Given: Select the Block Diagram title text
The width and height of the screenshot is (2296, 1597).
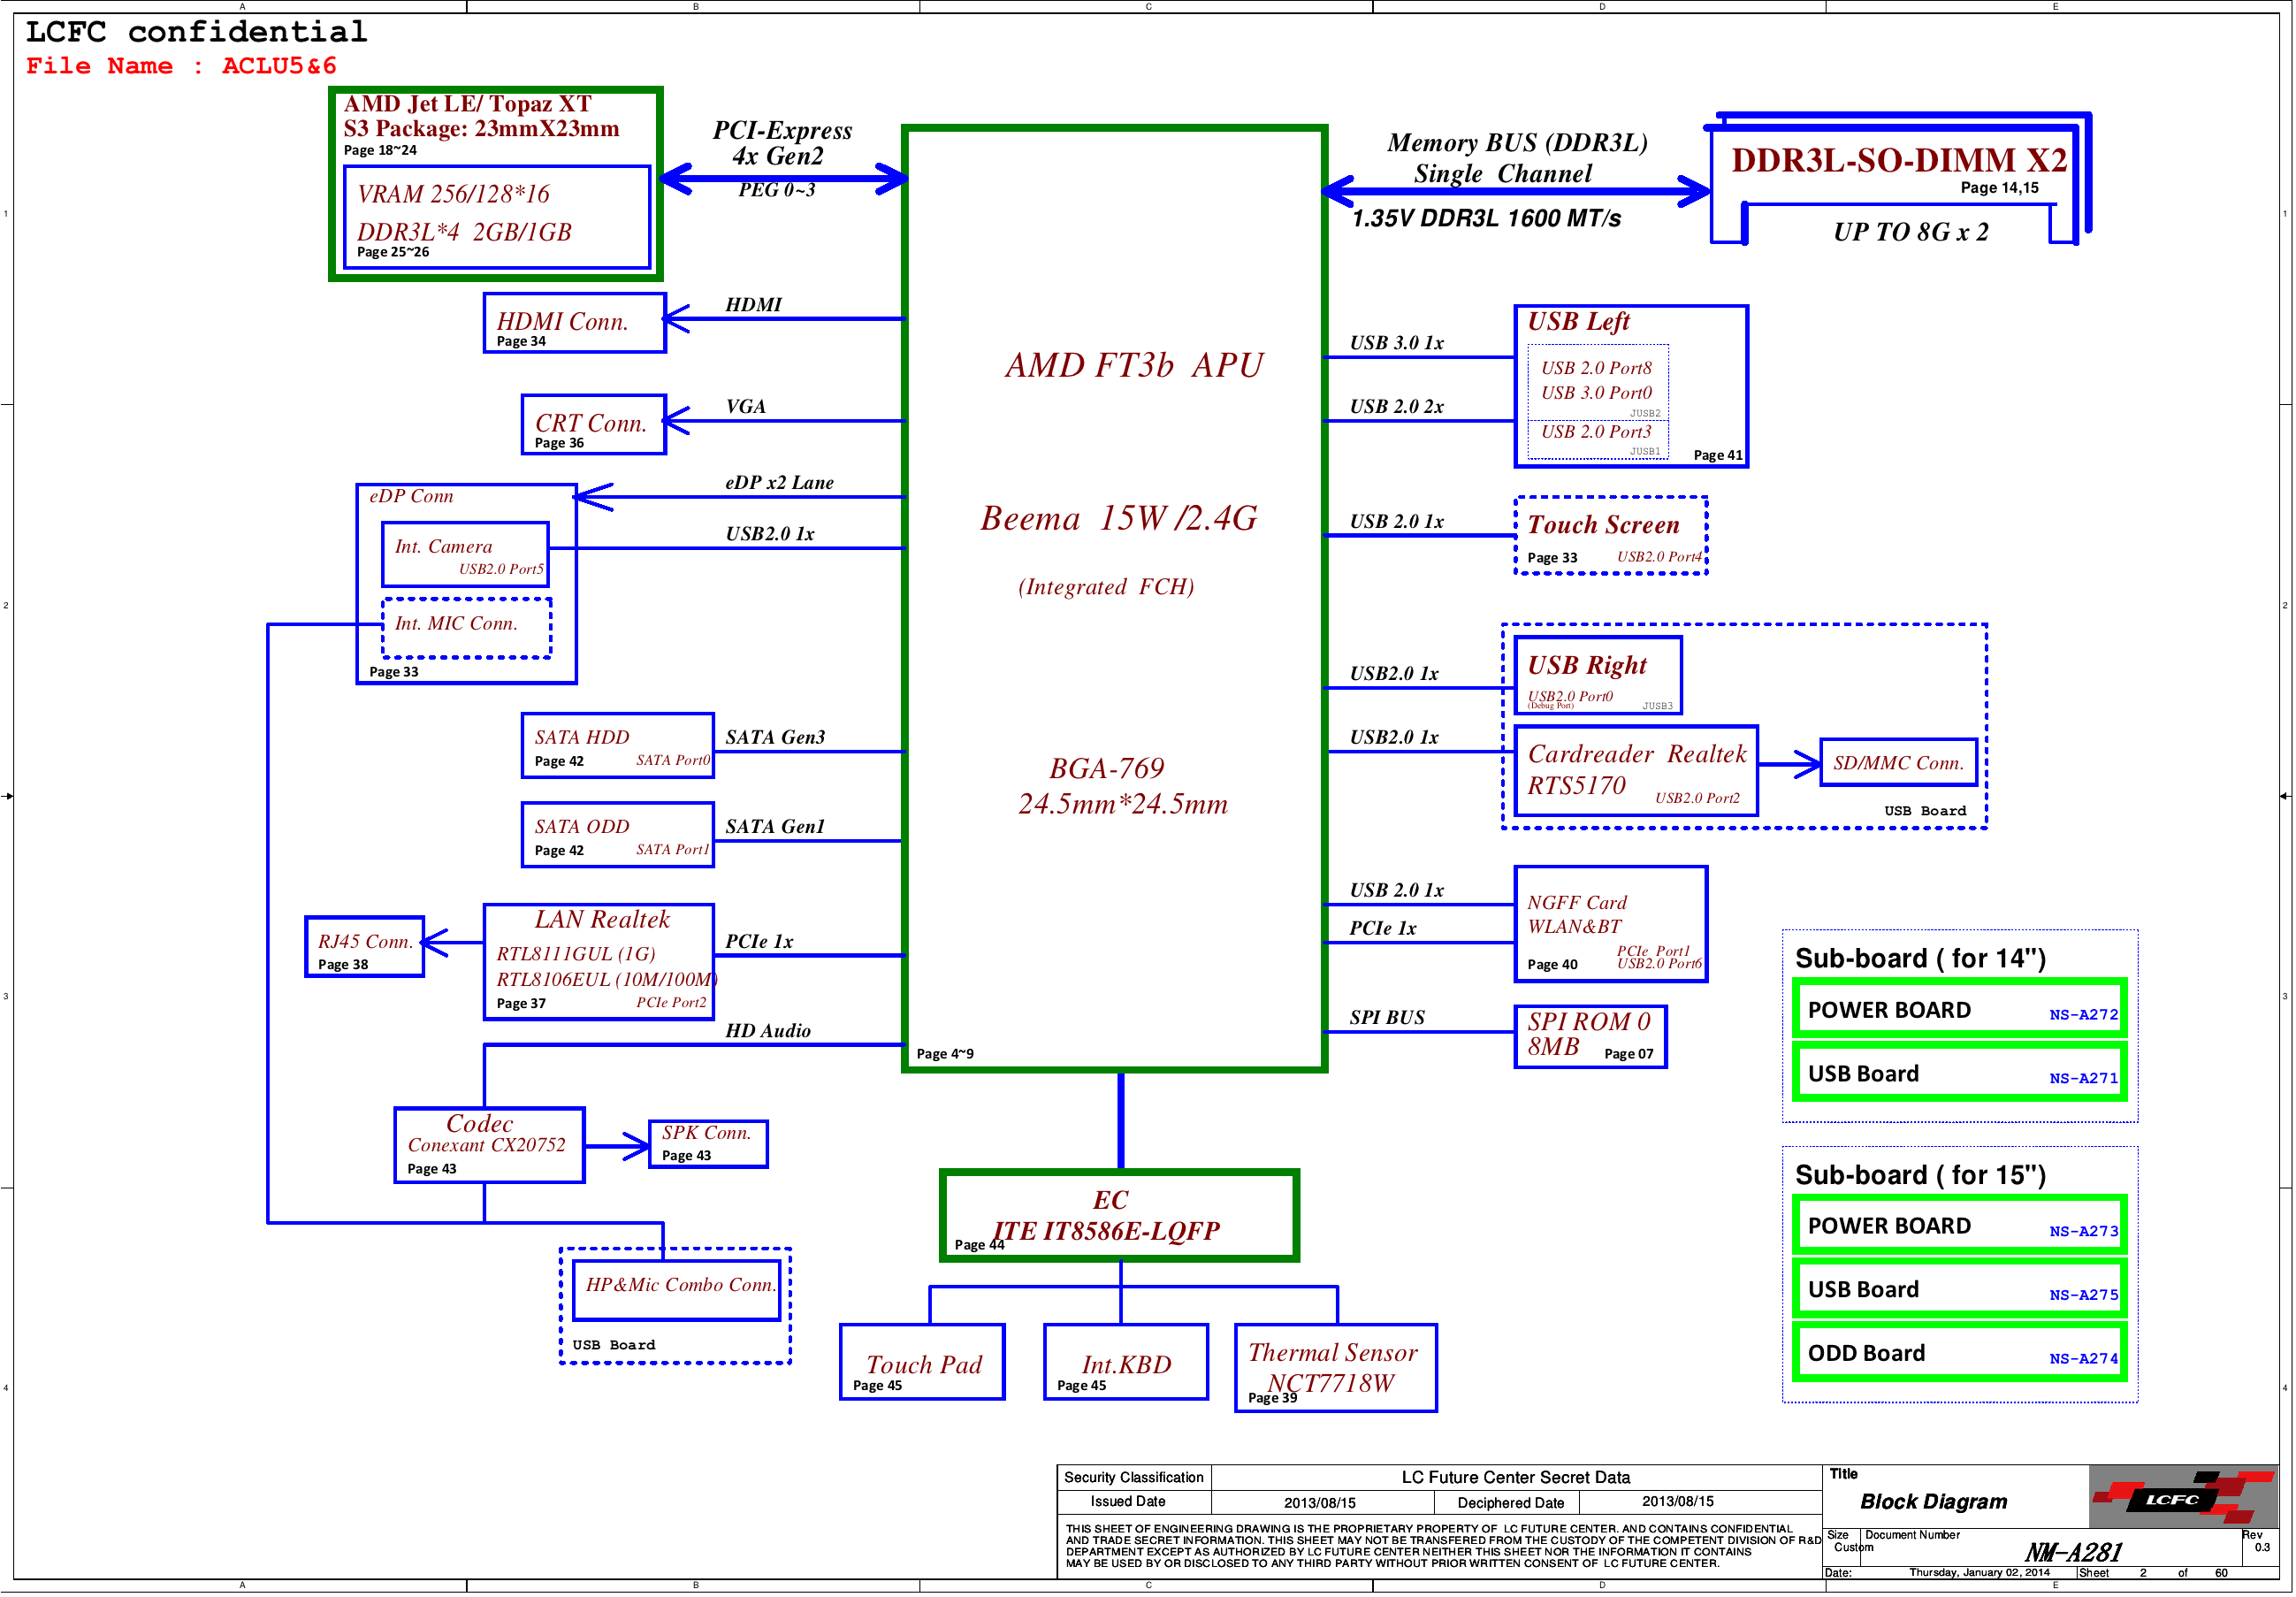Looking at the screenshot, I should [1933, 1502].
